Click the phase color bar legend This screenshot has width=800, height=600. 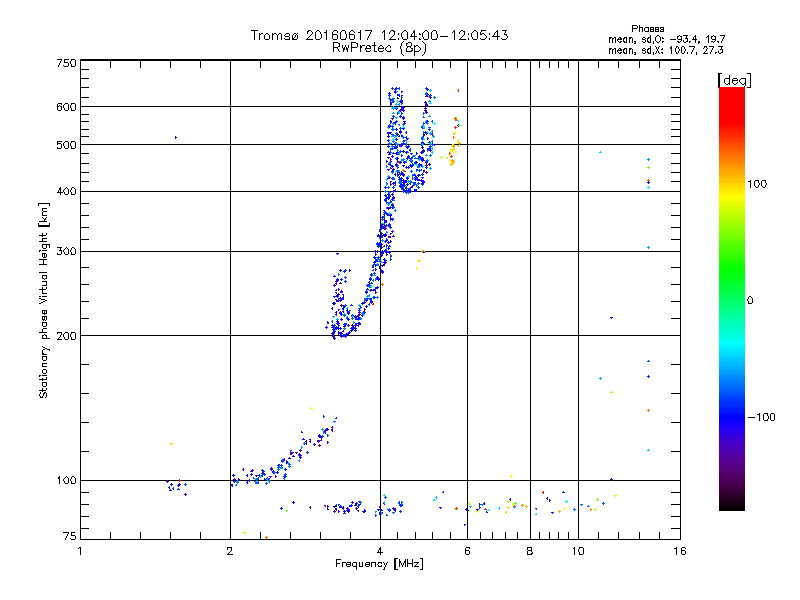pos(732,298)
